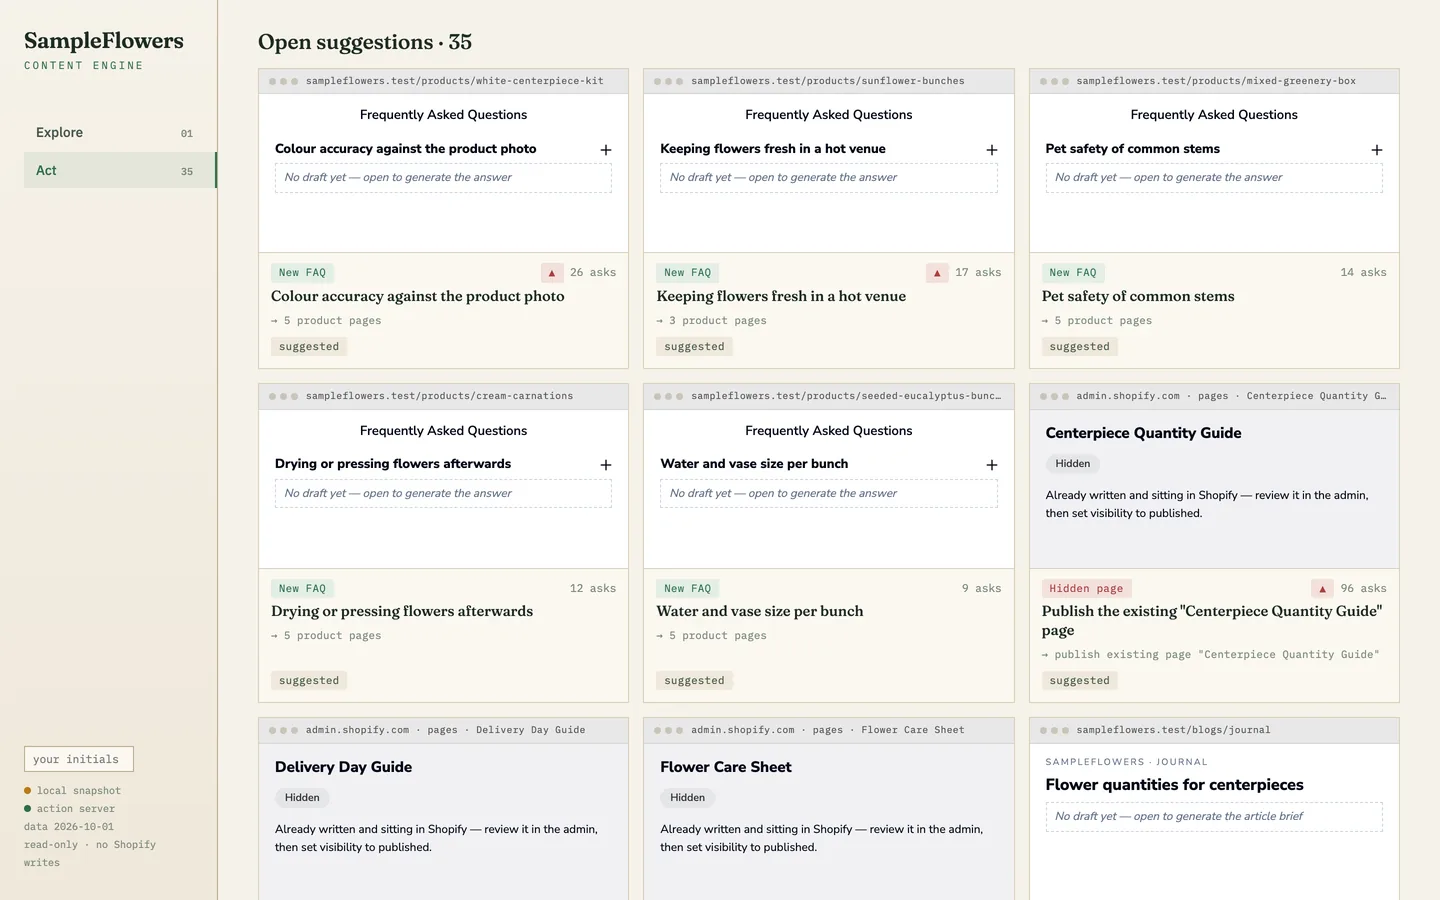The height and width of the screenshot is (900, 1440).
Task: Expand the Keeping flowers fresh plus icon
Action: click(x=992, y=150)
